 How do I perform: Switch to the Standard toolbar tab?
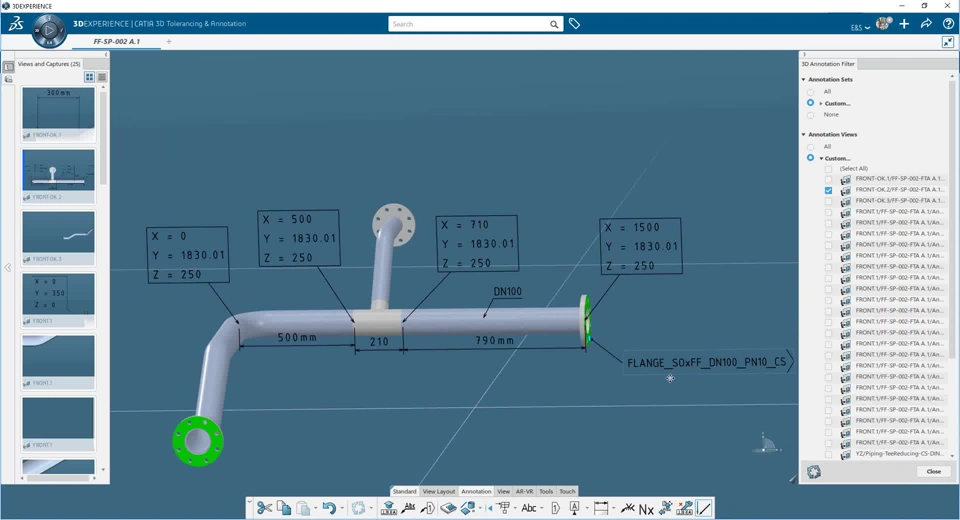405,491
